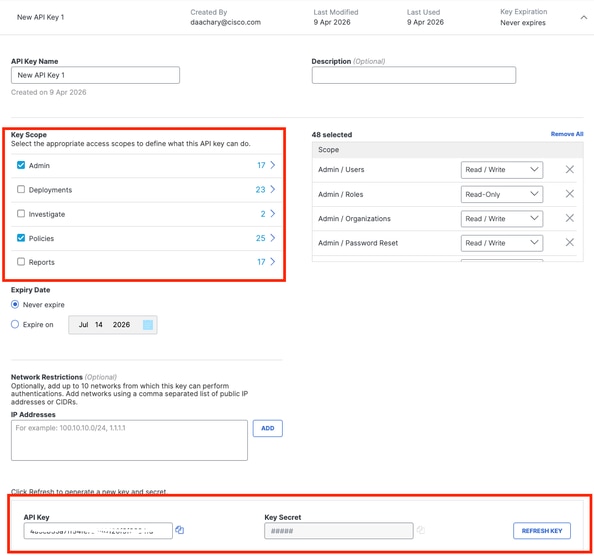Image resolution: width=594 pixels, height=556 pixels.
Task: Uncheck the Admin scope checkbox
Action: (21, 165)
